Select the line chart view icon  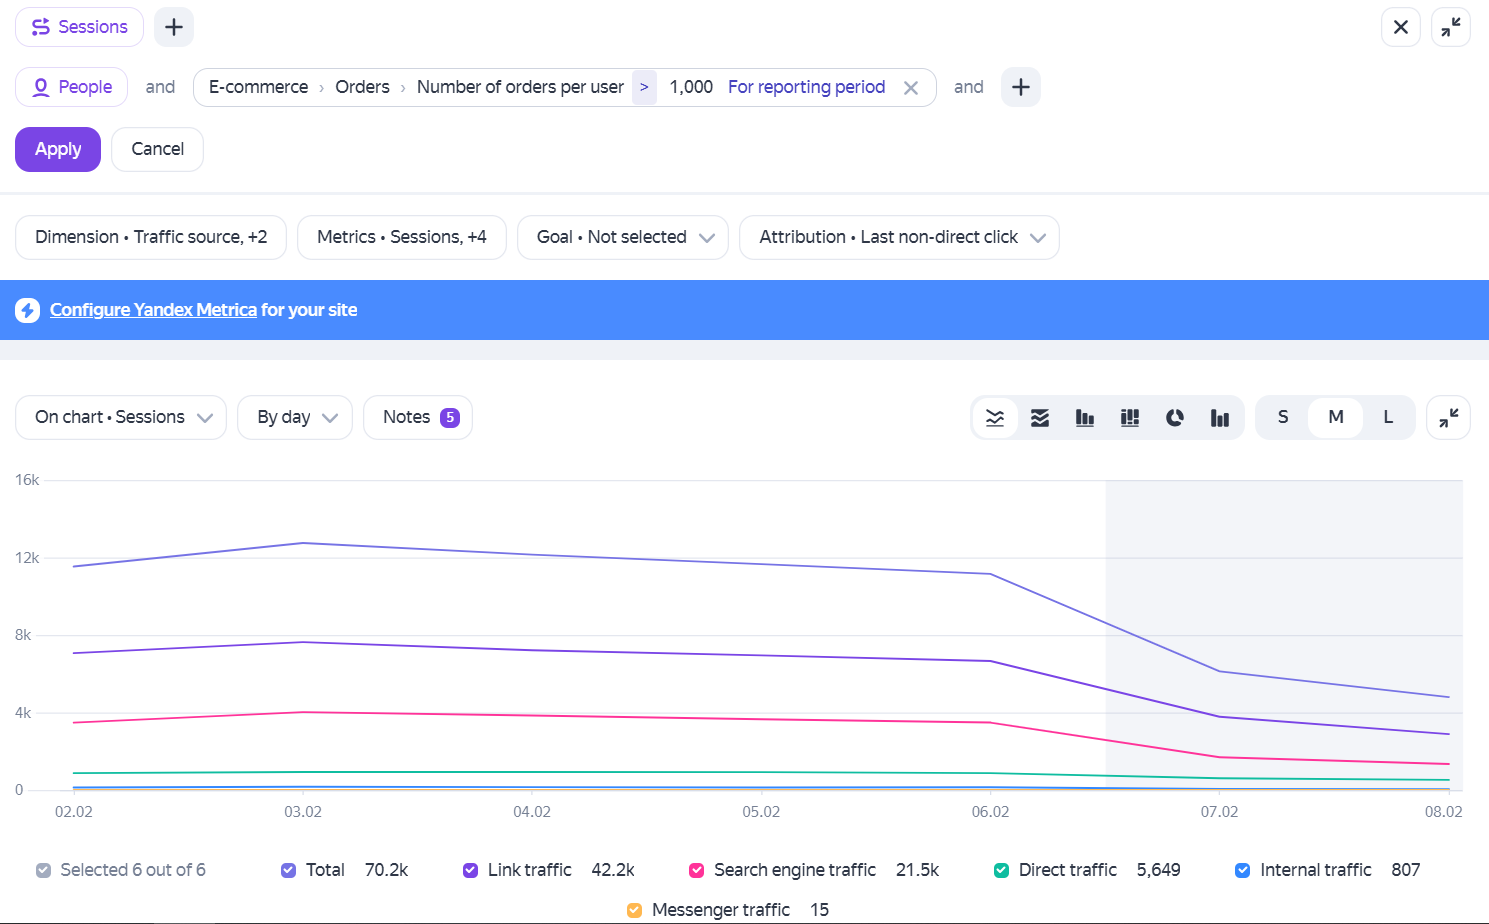tap(995, 418)
